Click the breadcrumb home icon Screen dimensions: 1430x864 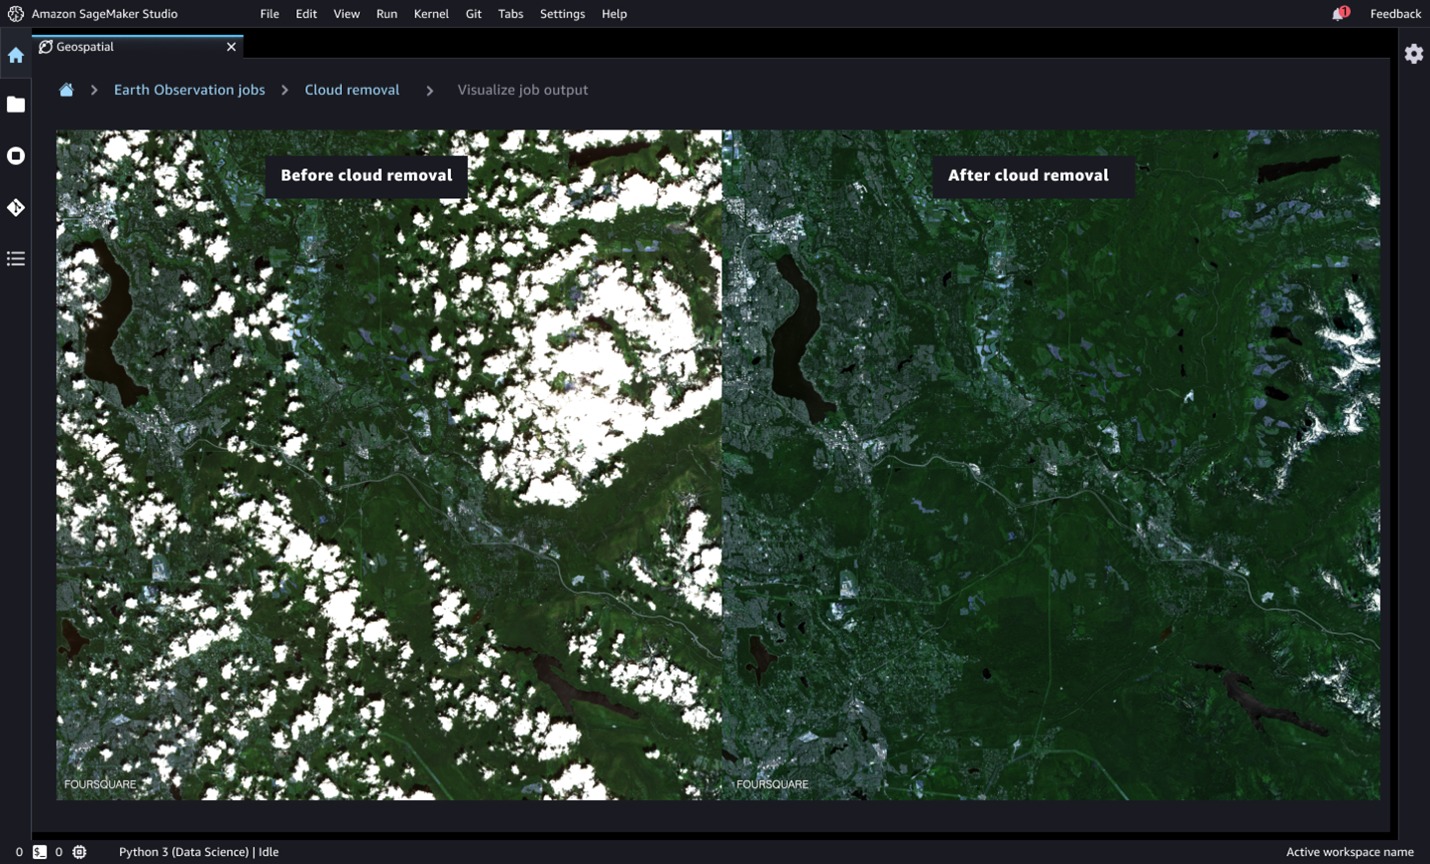point(66,90)
